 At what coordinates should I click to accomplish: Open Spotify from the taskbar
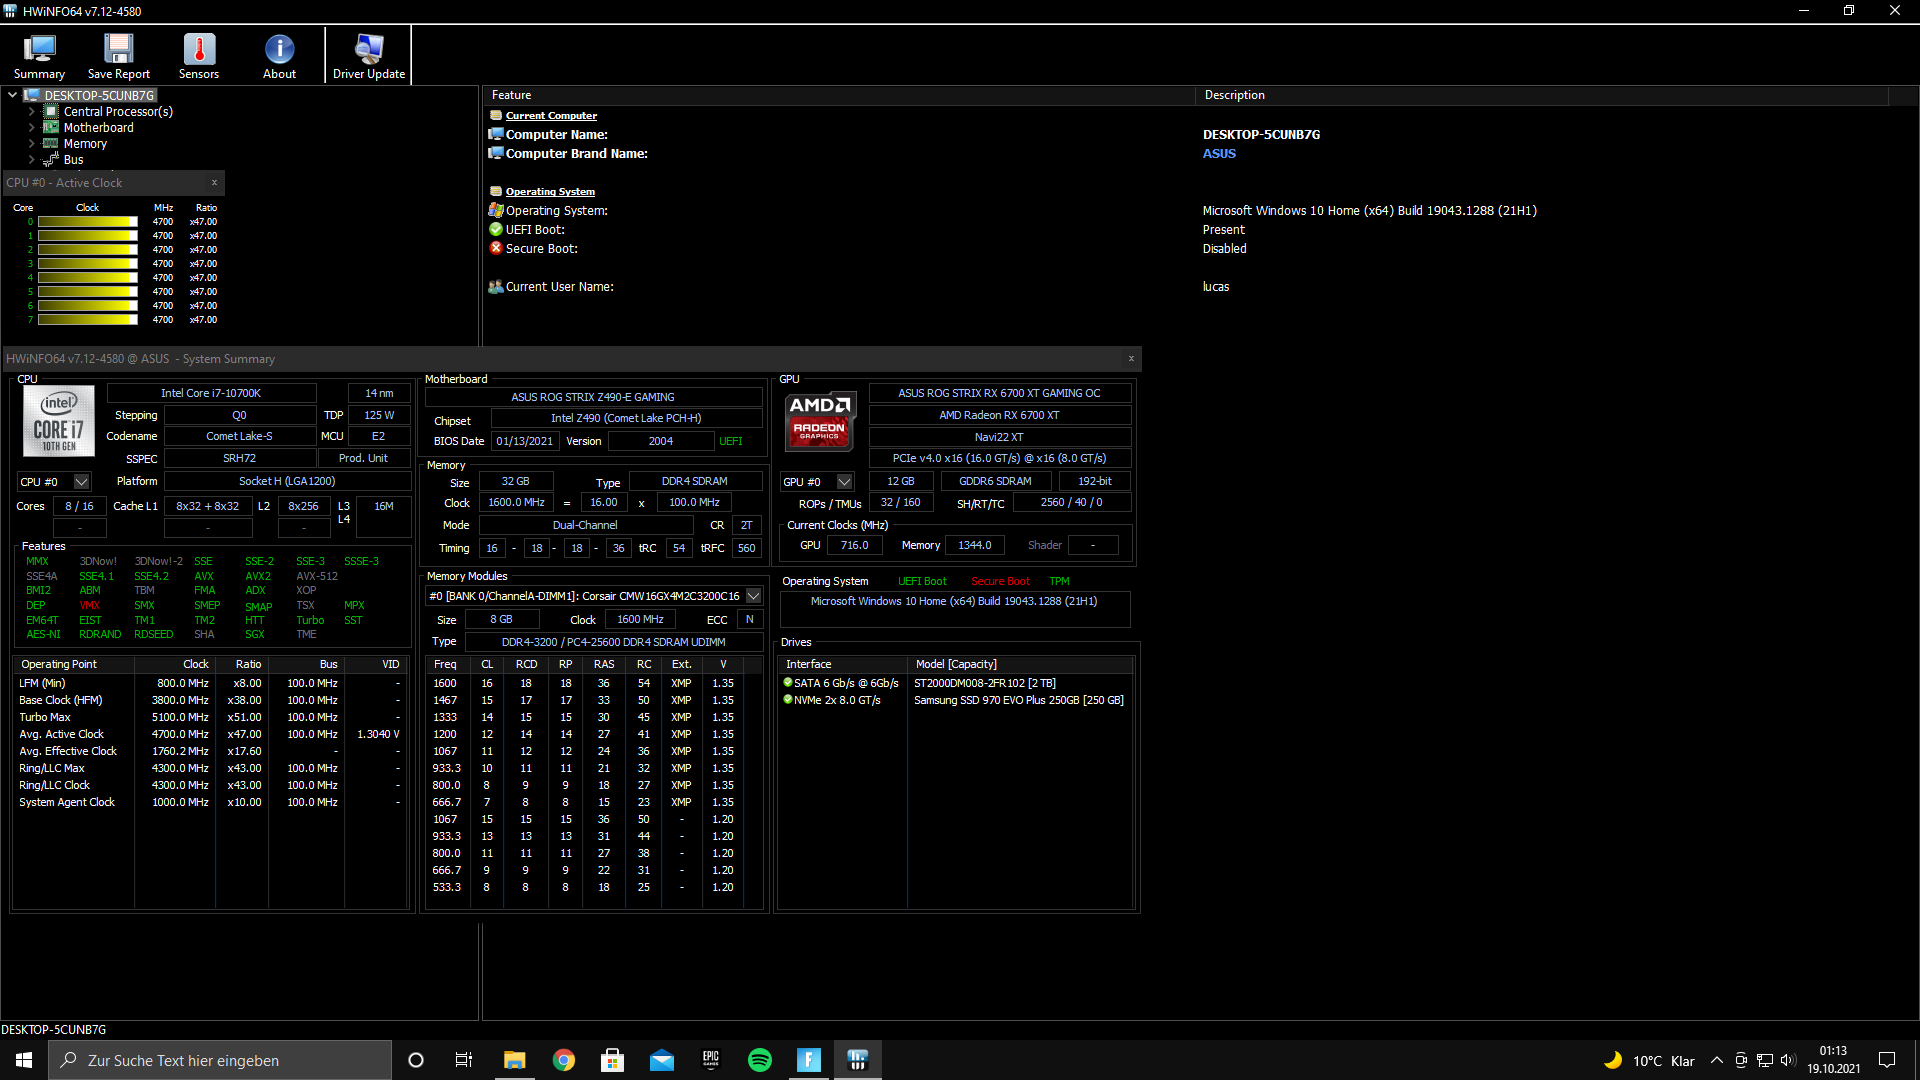760,1060
